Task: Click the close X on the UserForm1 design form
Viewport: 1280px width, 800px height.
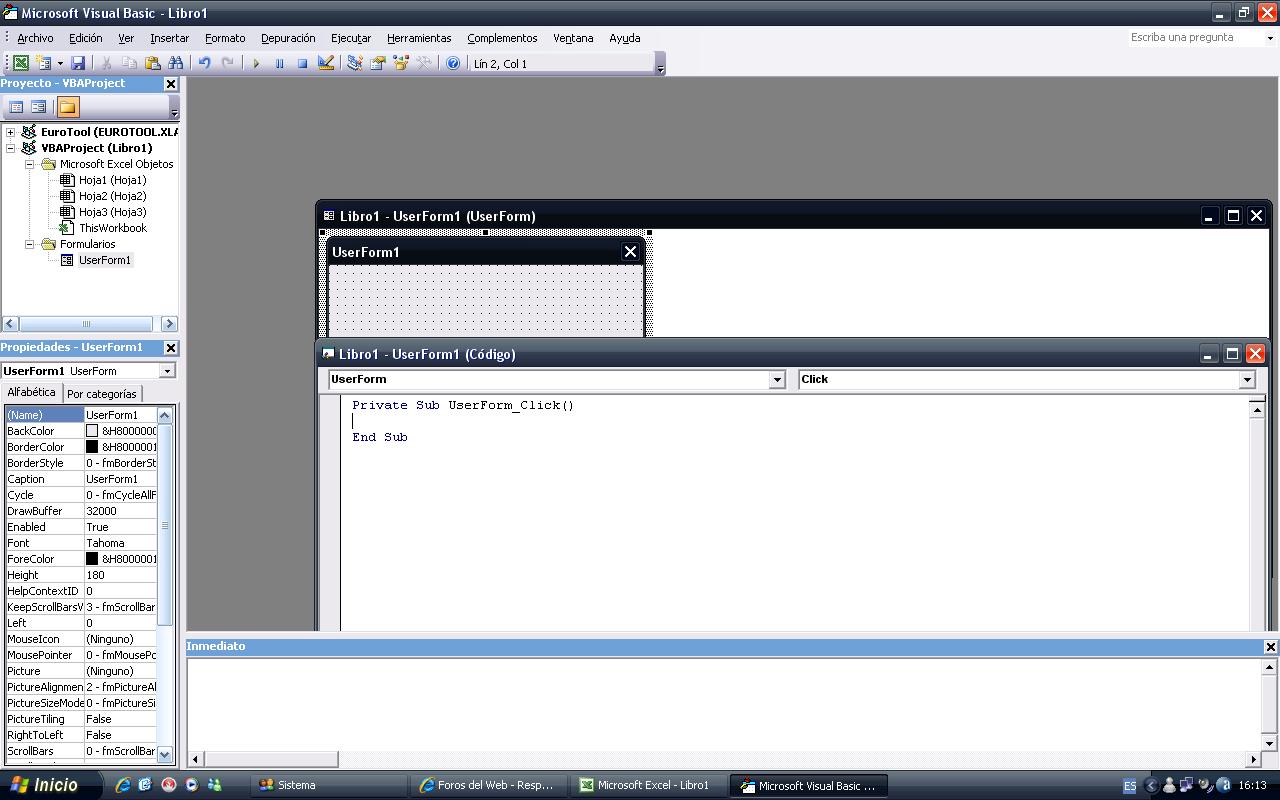Action: coord(630,252)
